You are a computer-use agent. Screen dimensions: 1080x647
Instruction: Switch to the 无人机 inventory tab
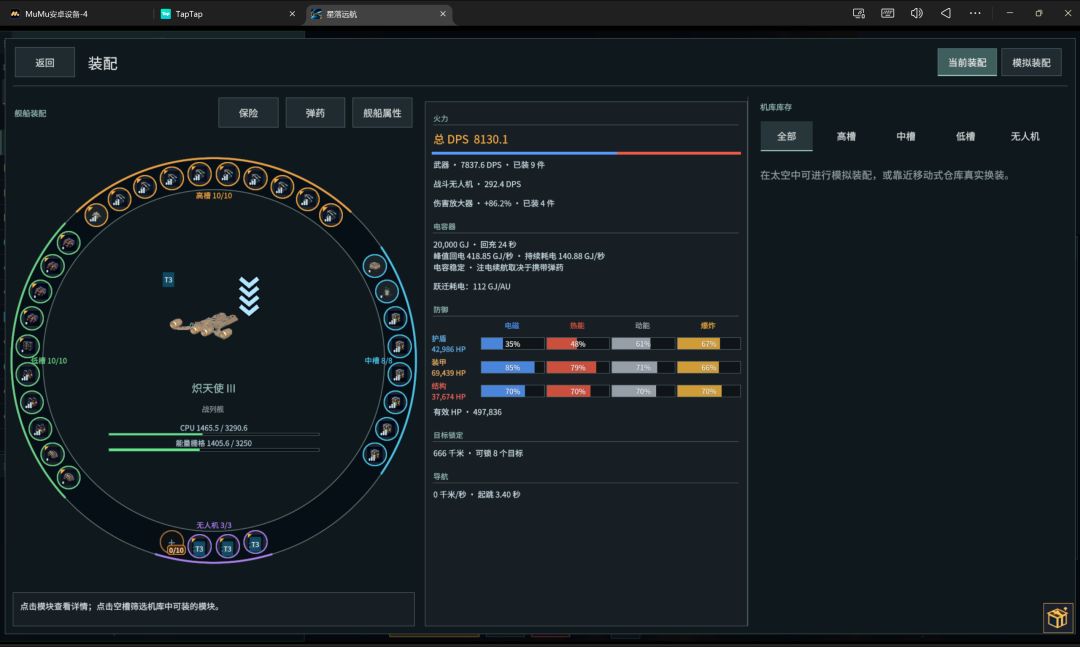point(1024,136)
